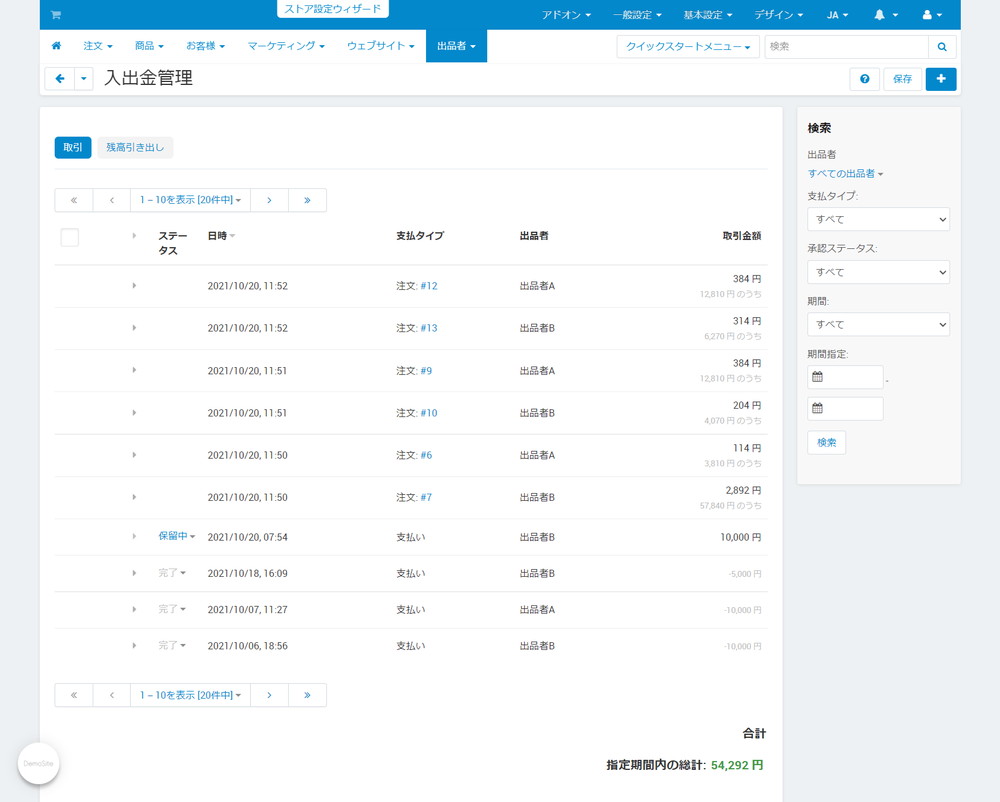Click the search magnifier button
The width and height of the screenshot is (1000, 802).
(x=941, y=47)
